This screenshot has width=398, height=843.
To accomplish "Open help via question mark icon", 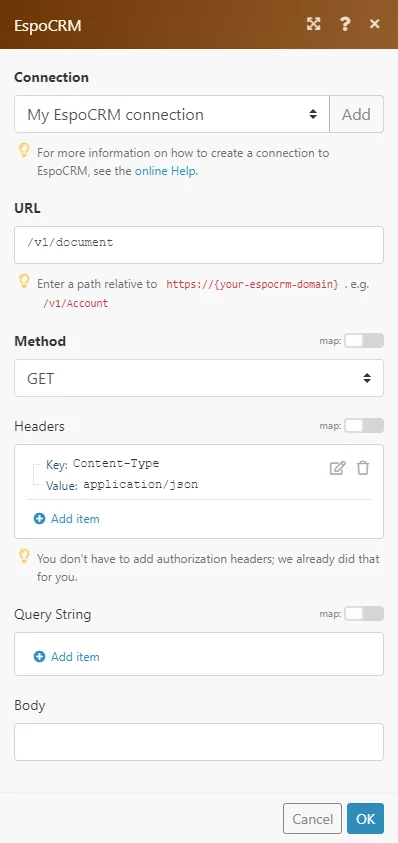I will click(345, 24).
